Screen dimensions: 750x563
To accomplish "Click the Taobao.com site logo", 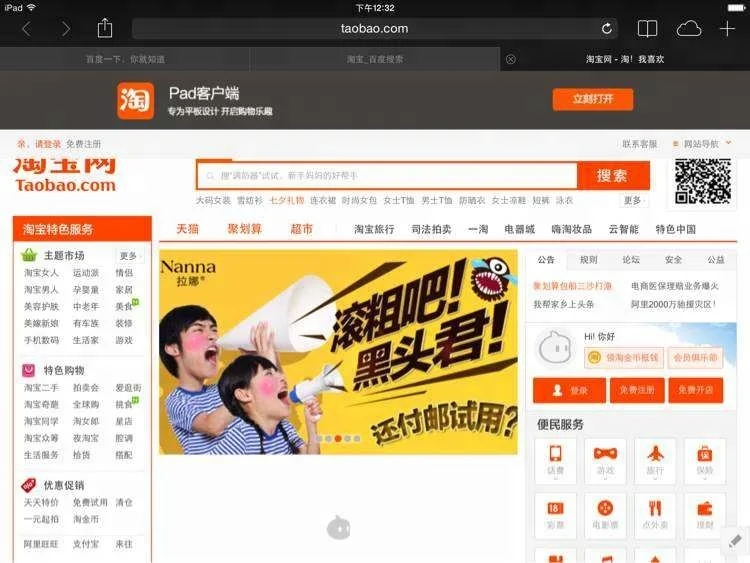I will pos(65,177).
